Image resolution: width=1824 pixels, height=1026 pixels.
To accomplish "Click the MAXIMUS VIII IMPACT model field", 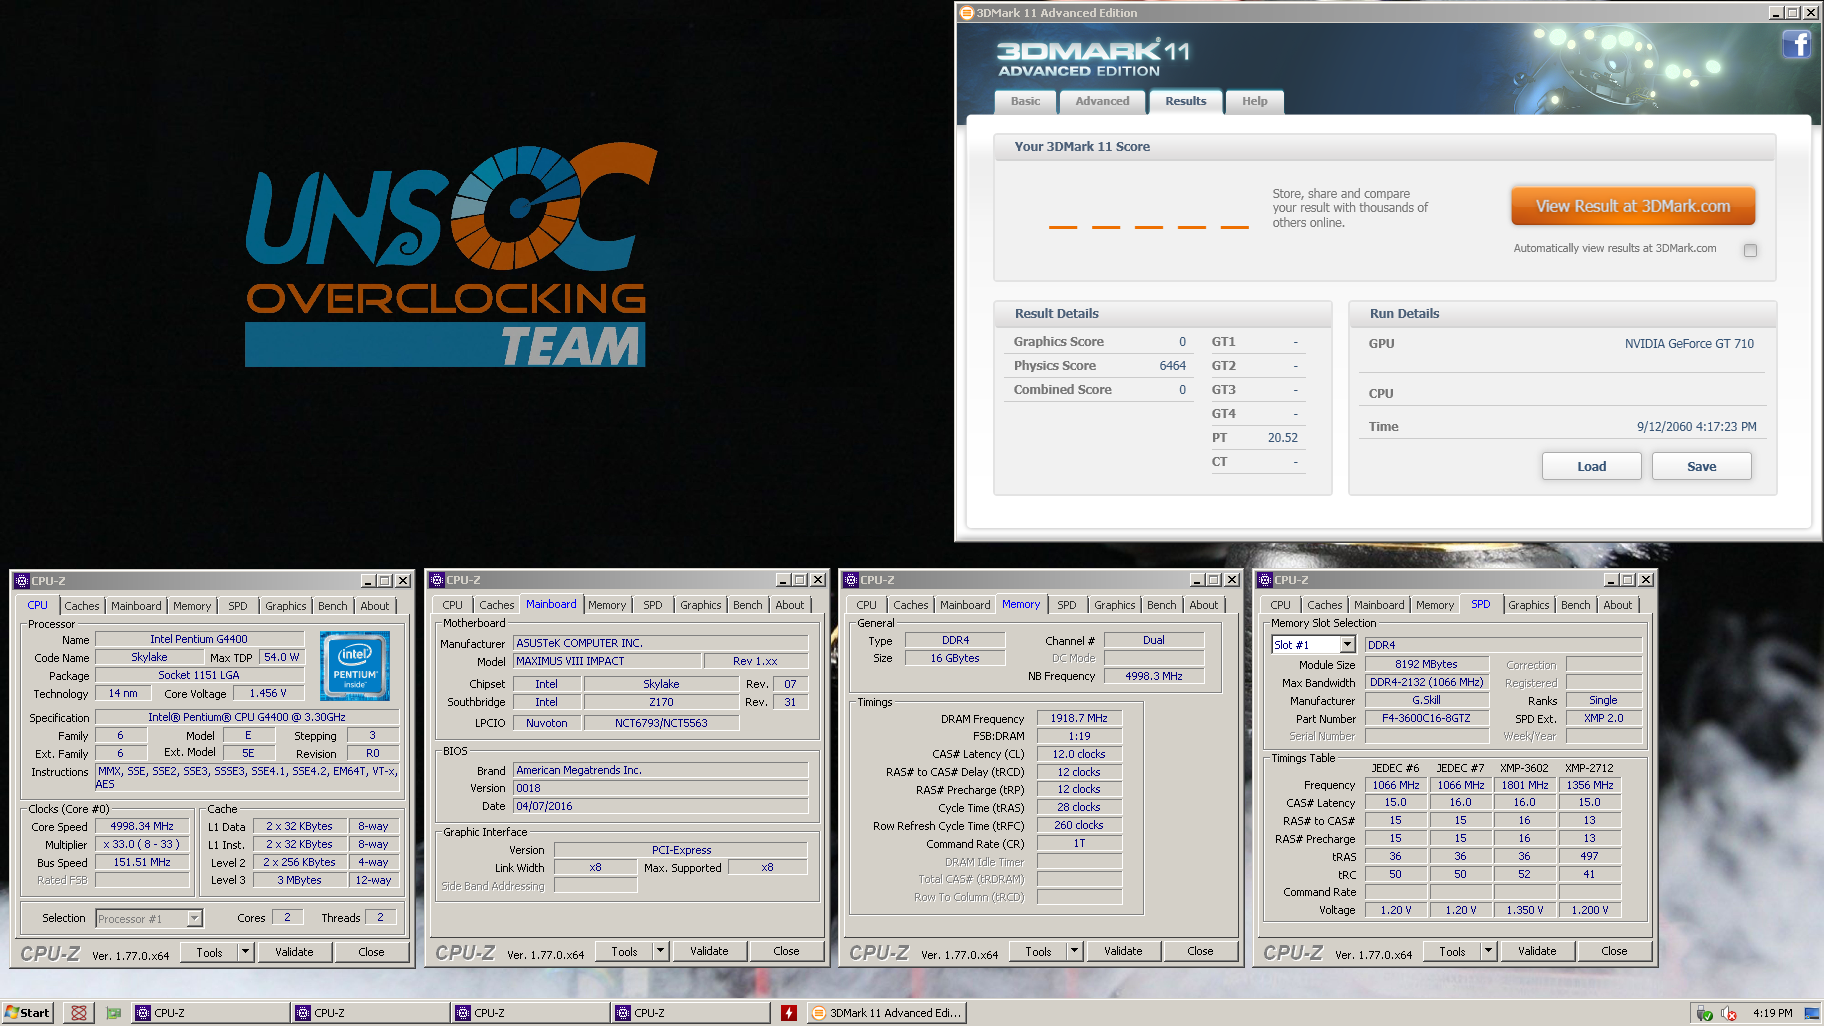I will coord(606,661).
